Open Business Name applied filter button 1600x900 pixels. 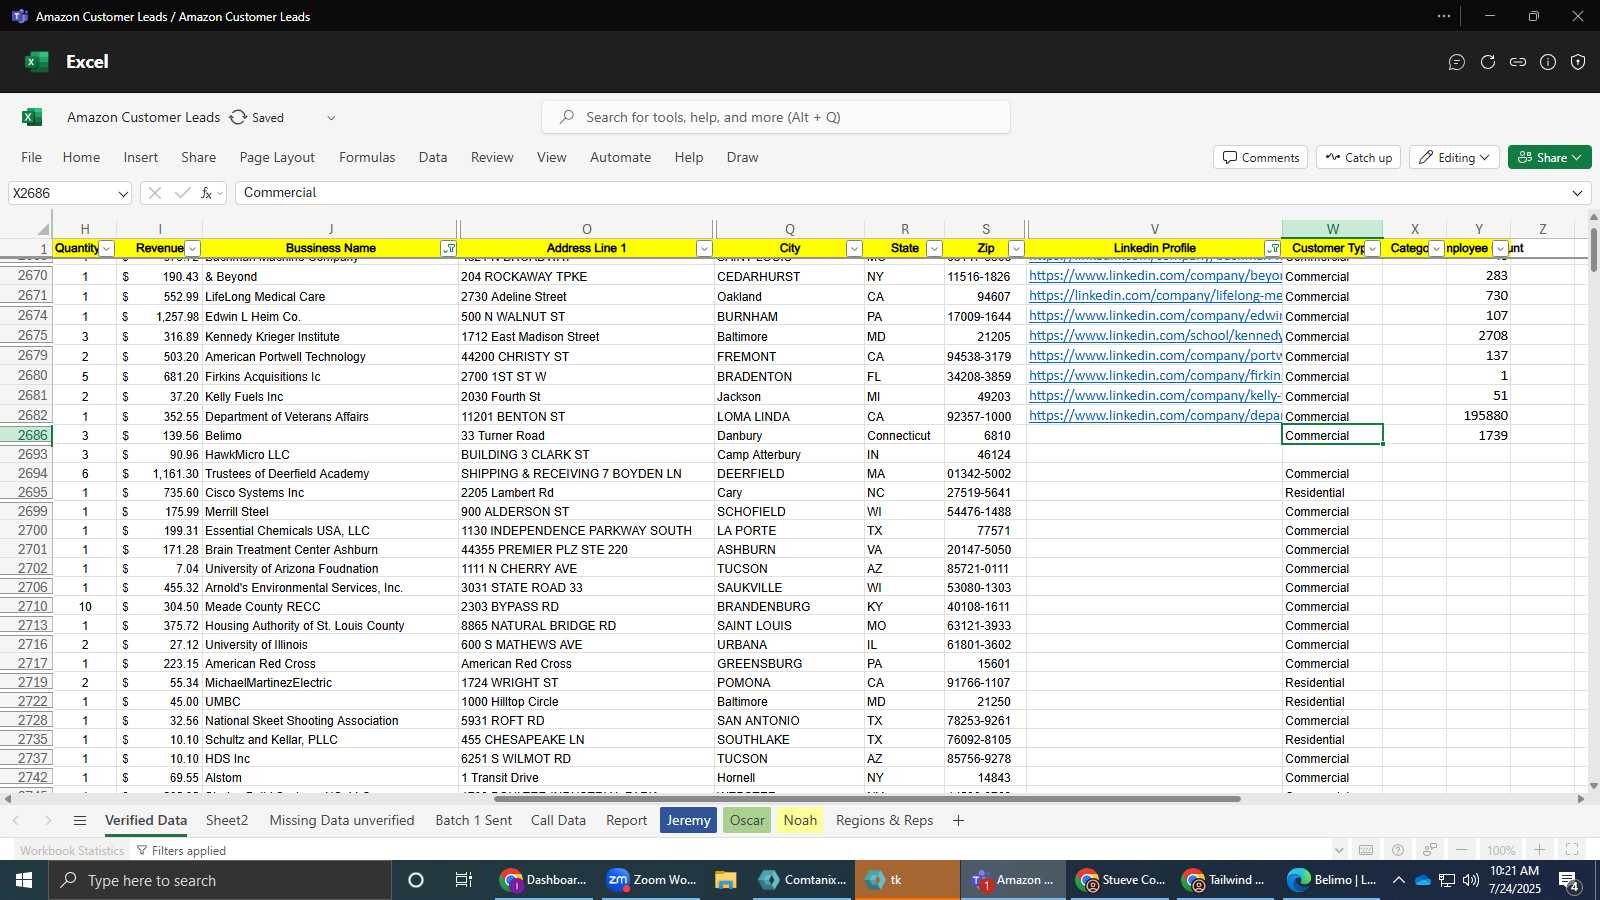click(x=448, y=248)
